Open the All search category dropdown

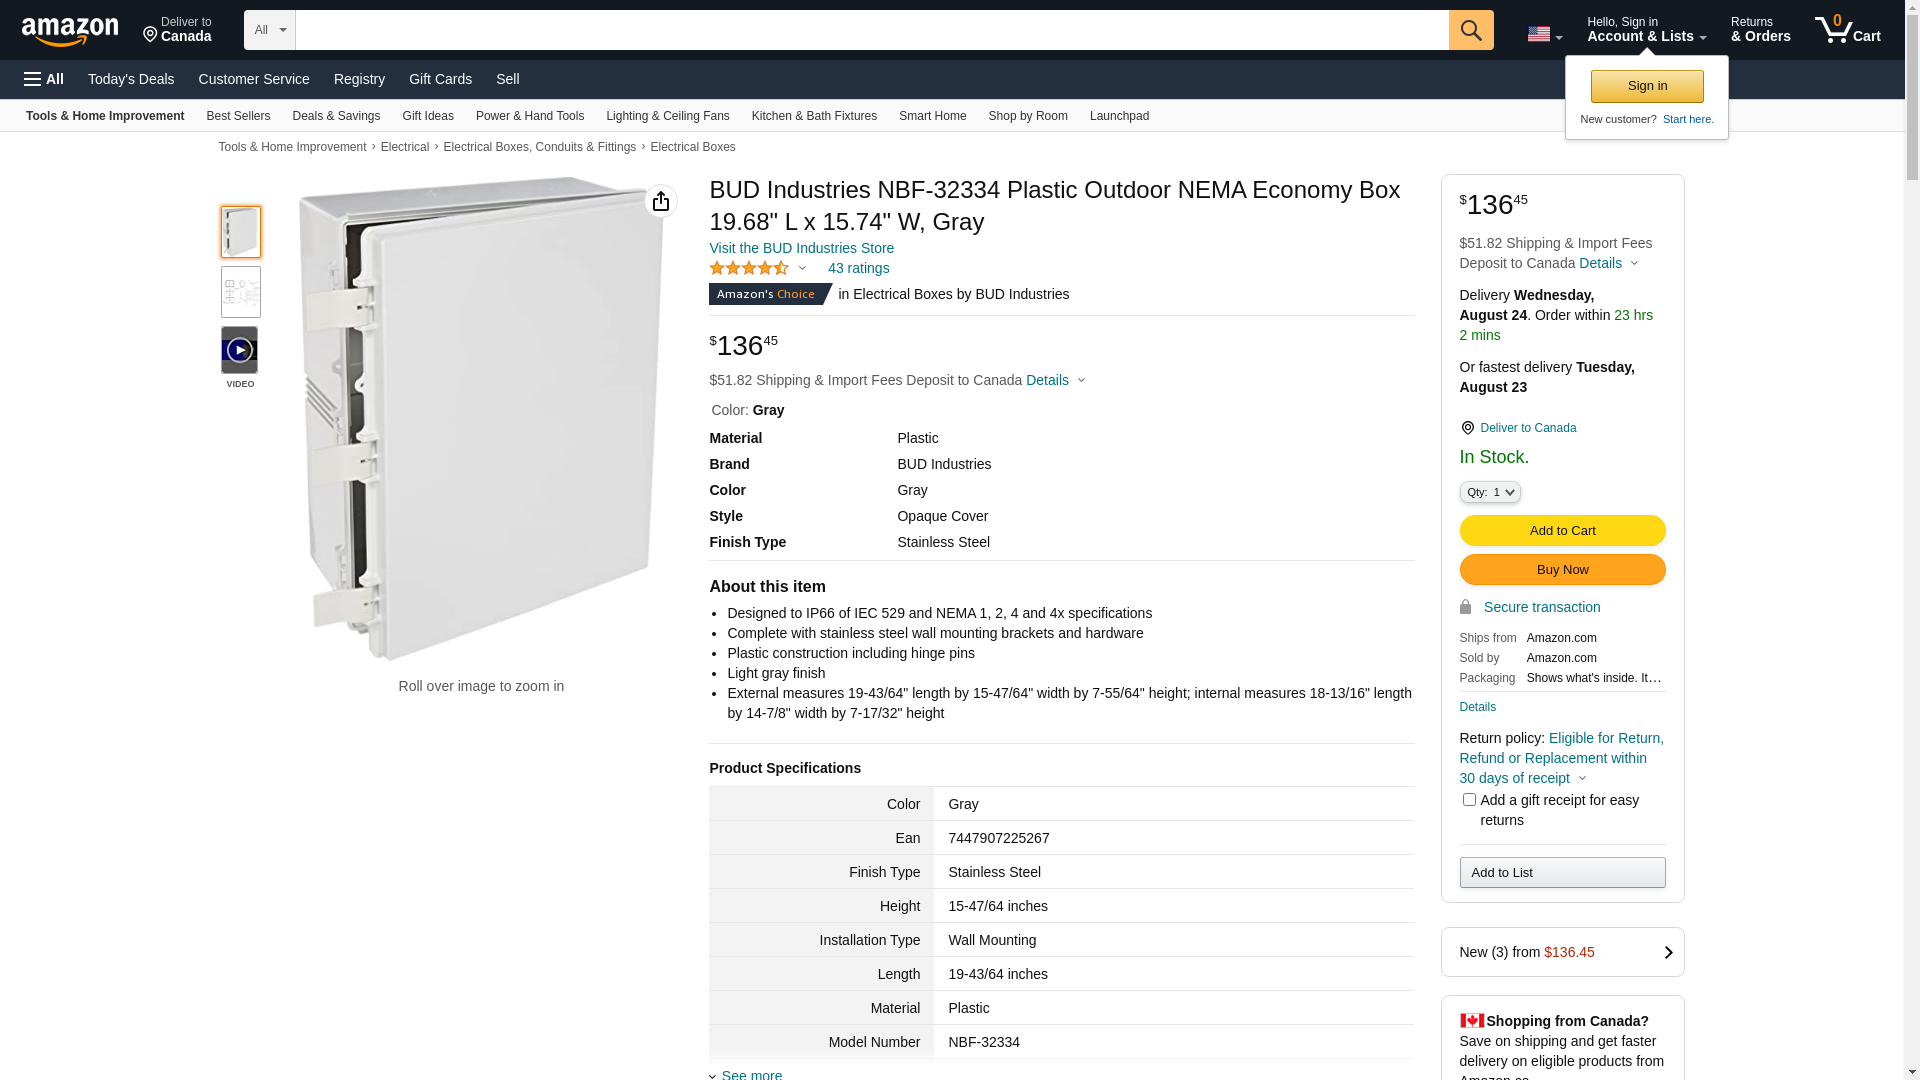click(x=269, y=30)
